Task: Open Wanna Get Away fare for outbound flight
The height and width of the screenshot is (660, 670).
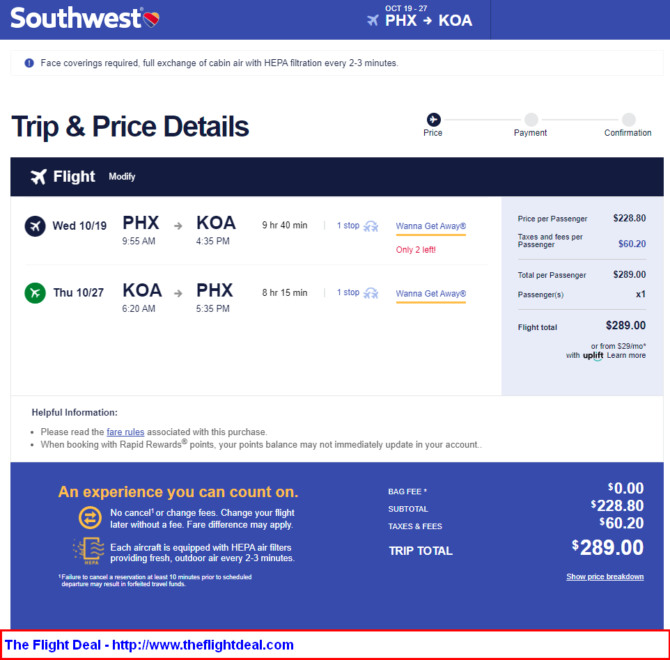Action: pyautogui.click(x=431, y=226)
